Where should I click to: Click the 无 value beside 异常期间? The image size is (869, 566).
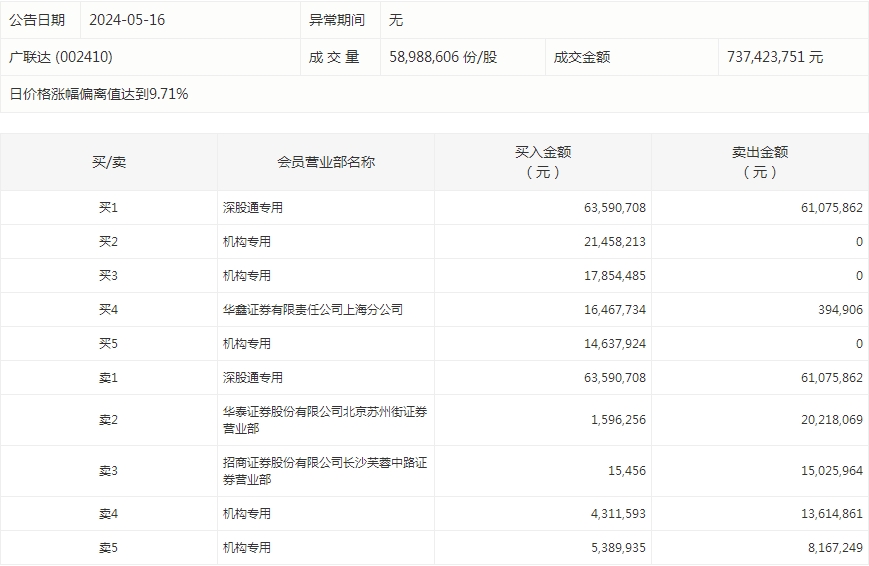coord(396,20)
